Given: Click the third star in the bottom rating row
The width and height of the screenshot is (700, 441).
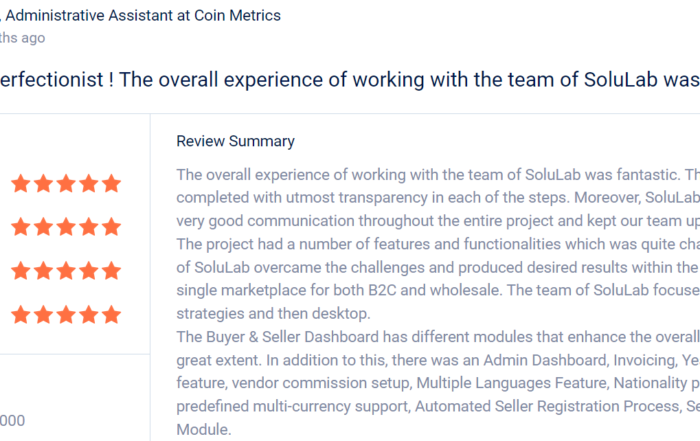Looking at the screenshot, I should pos(66,314).
